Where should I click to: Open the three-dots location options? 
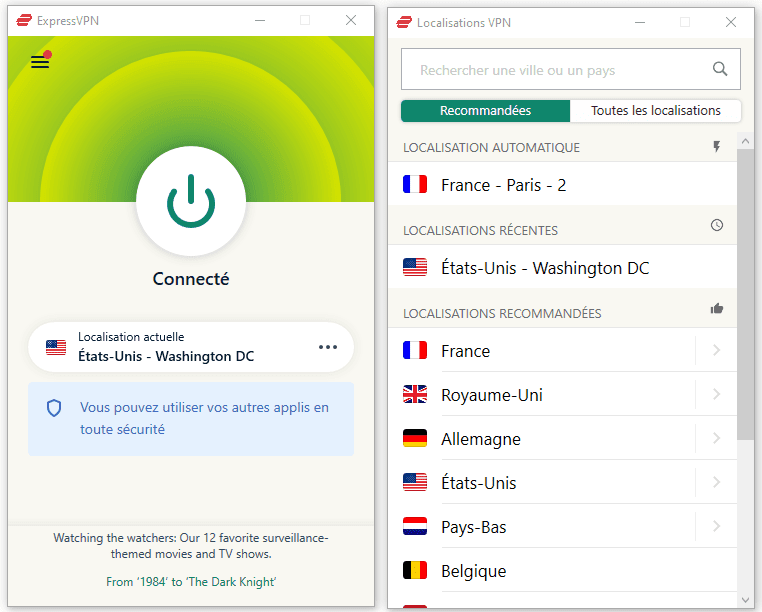point(328,347)
